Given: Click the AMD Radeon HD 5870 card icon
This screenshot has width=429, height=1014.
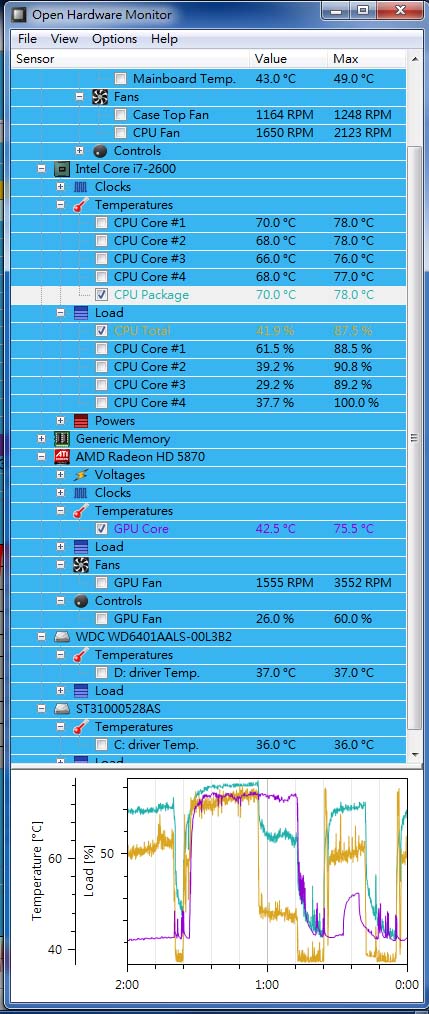Looking at the screenshot, I should click(x=62, y=457).
